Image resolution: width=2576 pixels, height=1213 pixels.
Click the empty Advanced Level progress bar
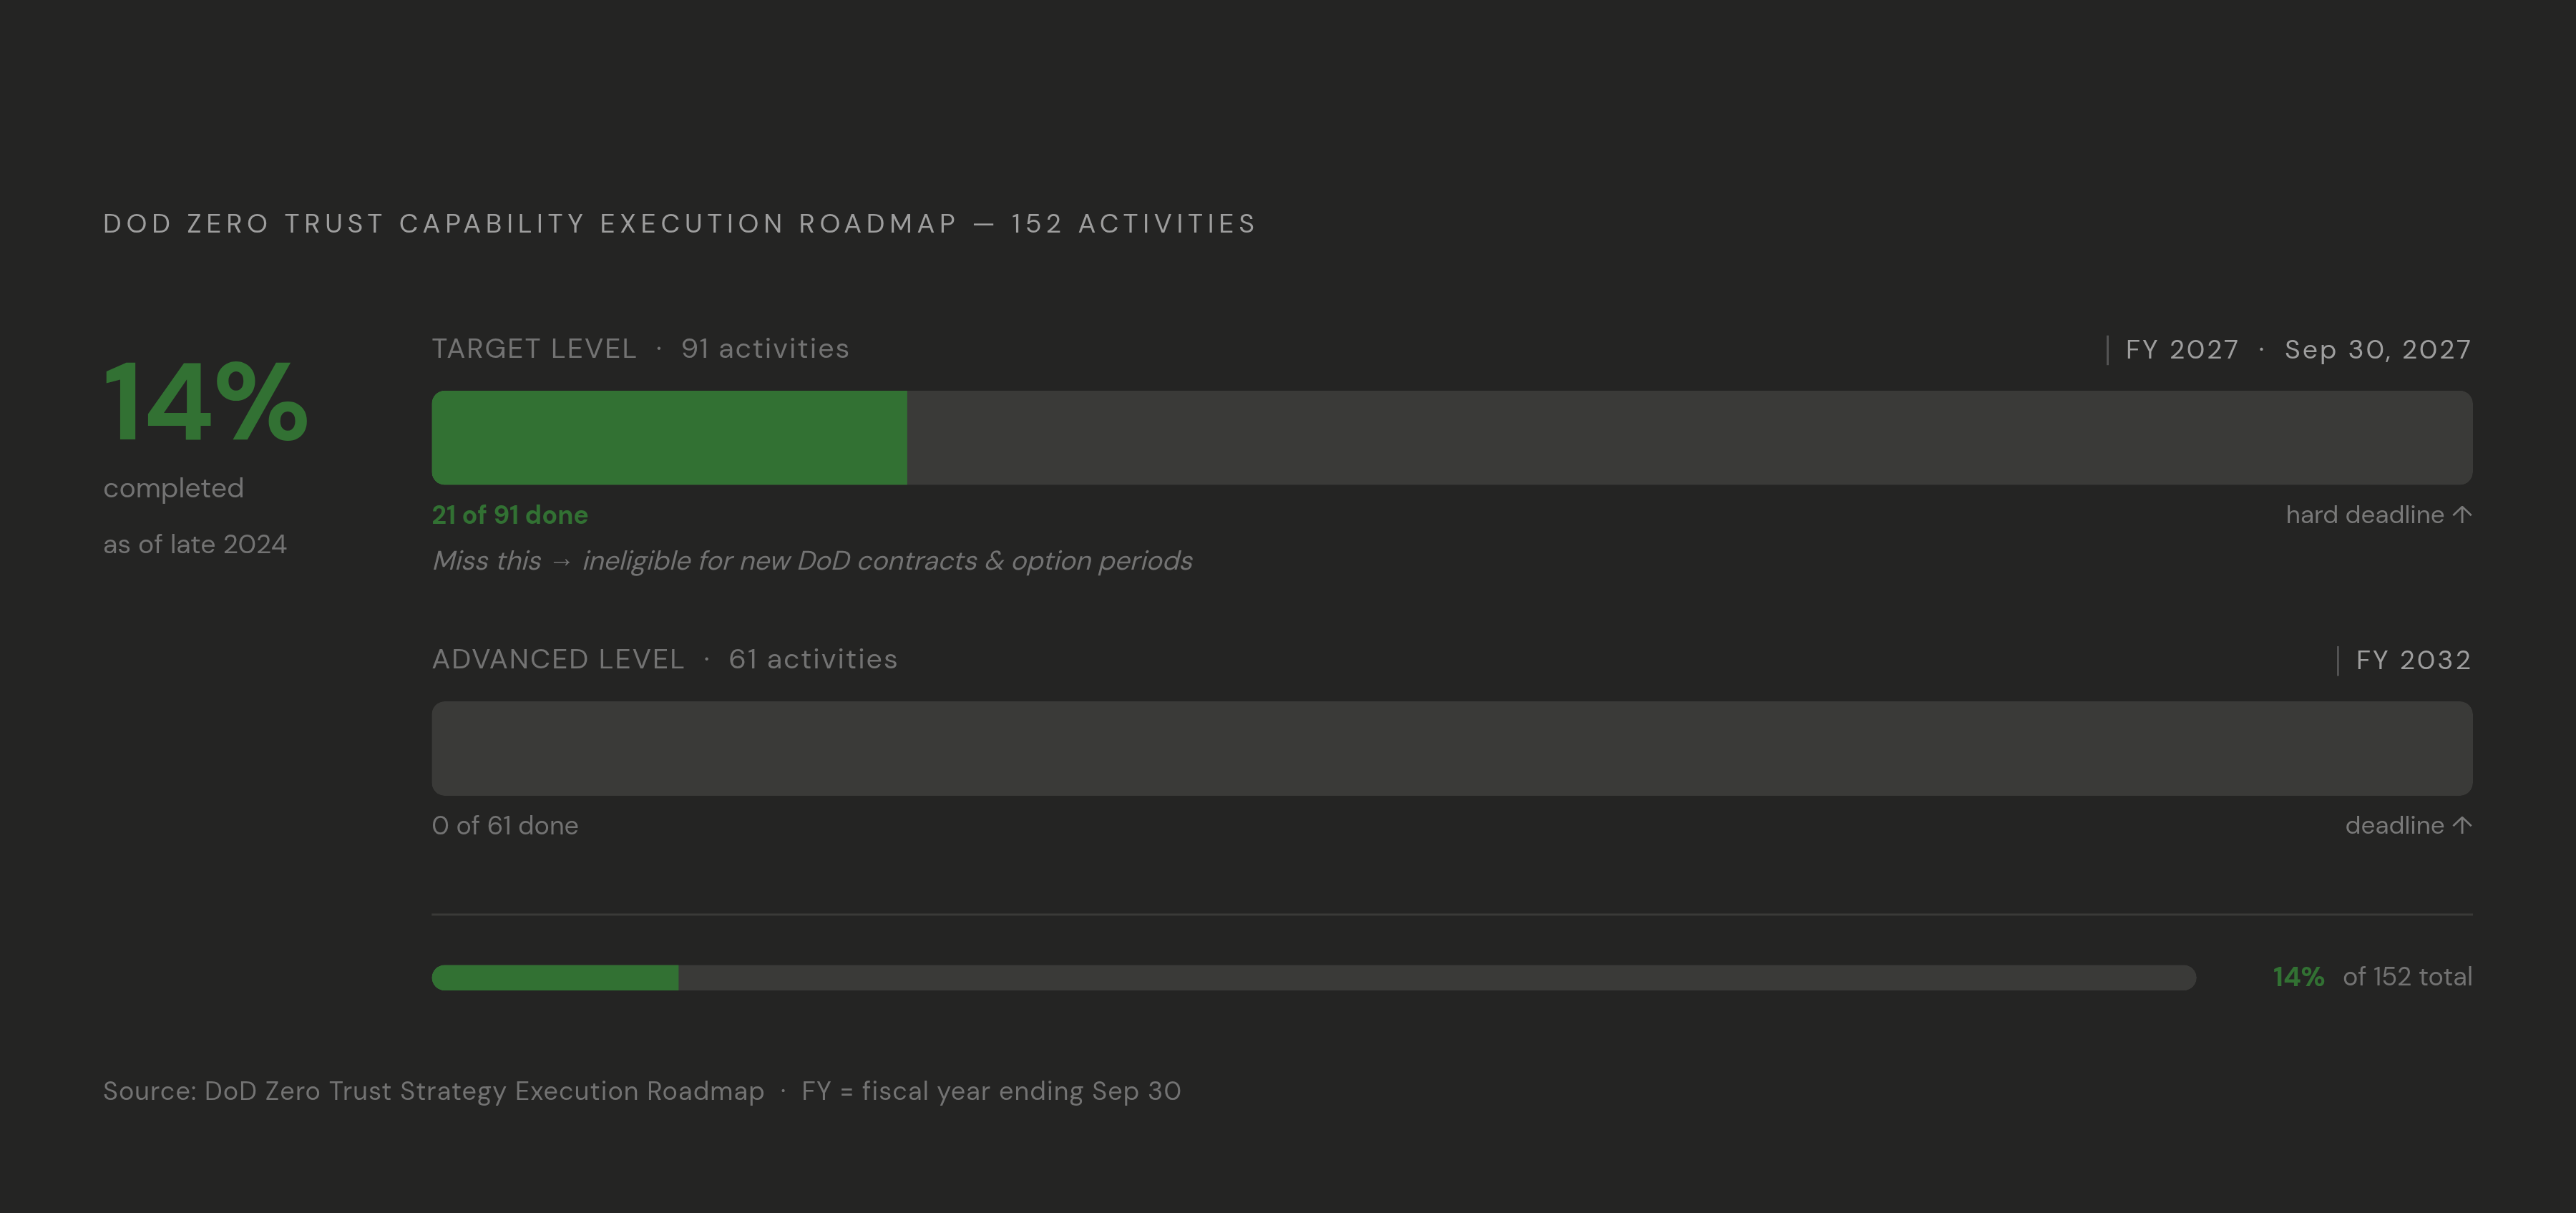coord(1452,748)
